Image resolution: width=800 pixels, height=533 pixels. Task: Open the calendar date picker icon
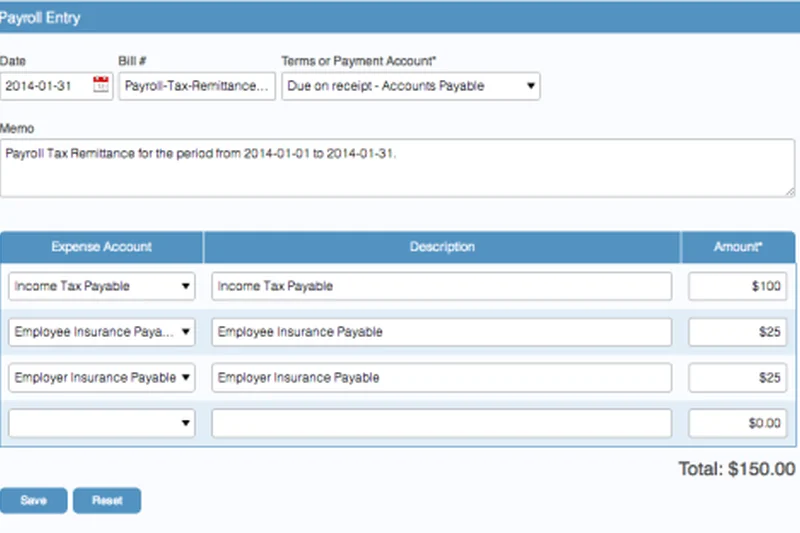click(101, 85)
